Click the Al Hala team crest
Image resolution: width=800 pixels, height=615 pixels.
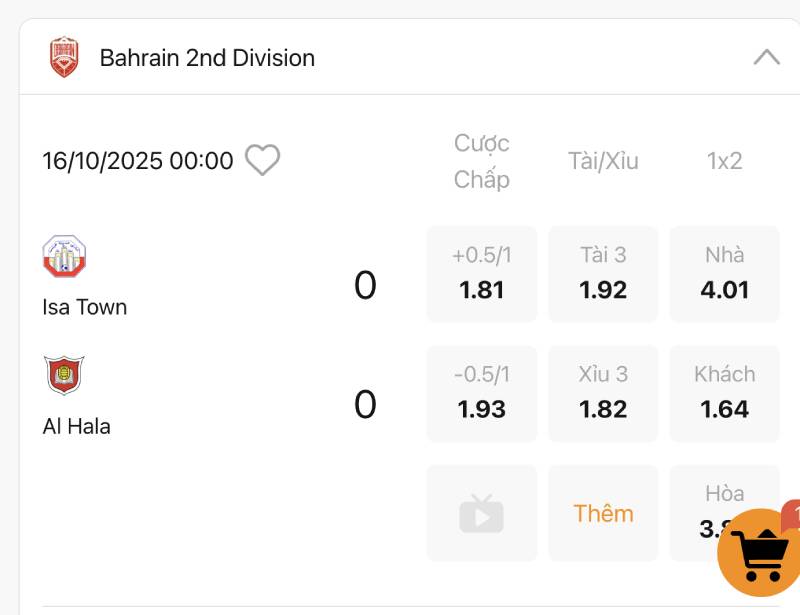coord(64,375)
